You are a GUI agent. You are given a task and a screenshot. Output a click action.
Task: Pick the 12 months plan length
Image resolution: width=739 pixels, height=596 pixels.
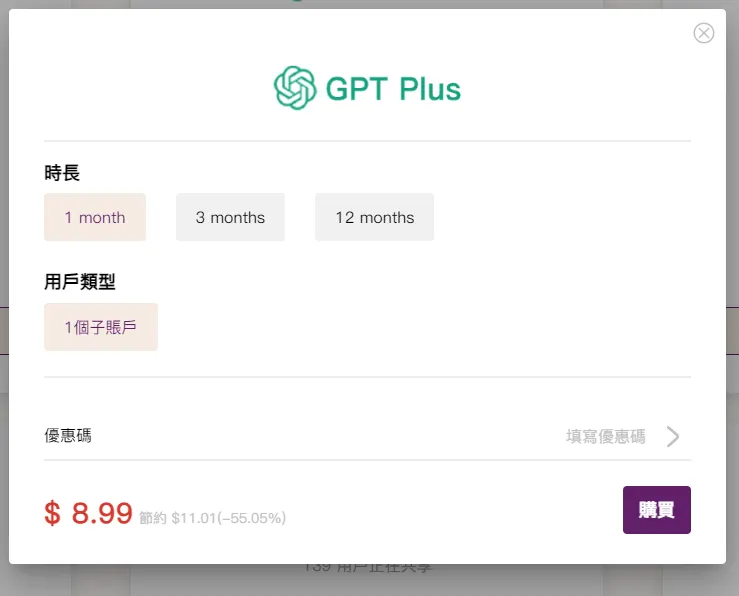click(x=374, y=217)
